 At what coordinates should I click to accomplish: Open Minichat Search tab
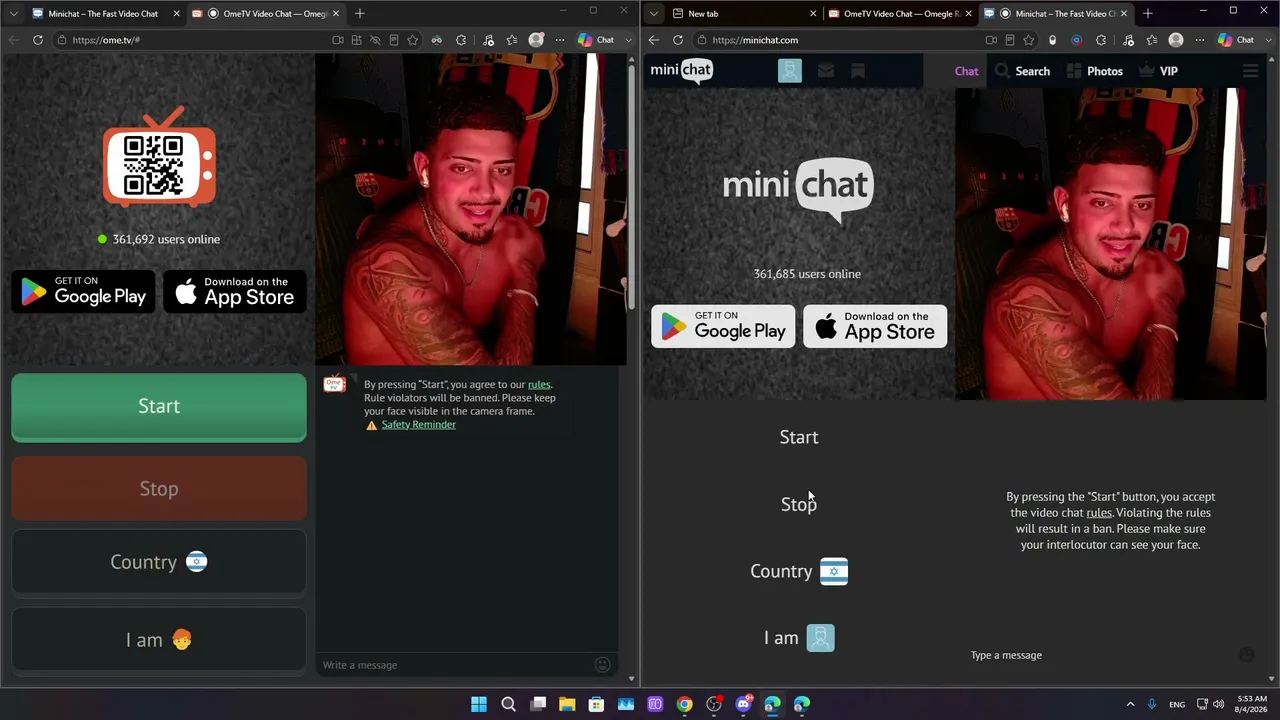tap(1022, 71)
